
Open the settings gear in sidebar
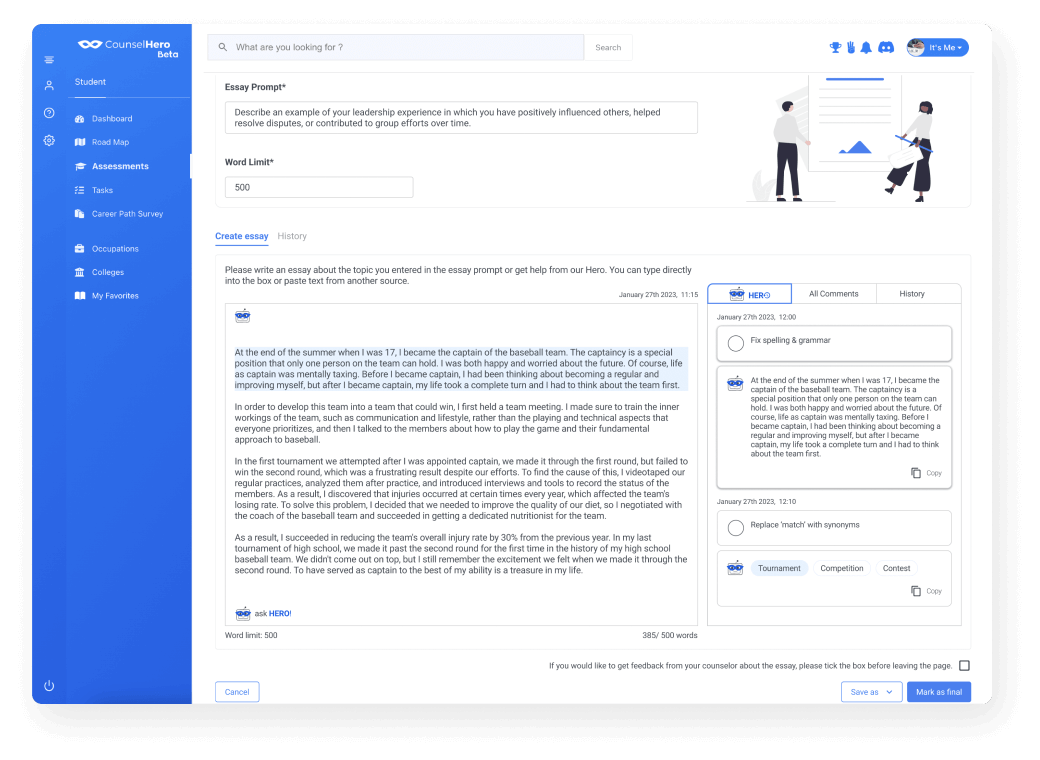point(49,141)
